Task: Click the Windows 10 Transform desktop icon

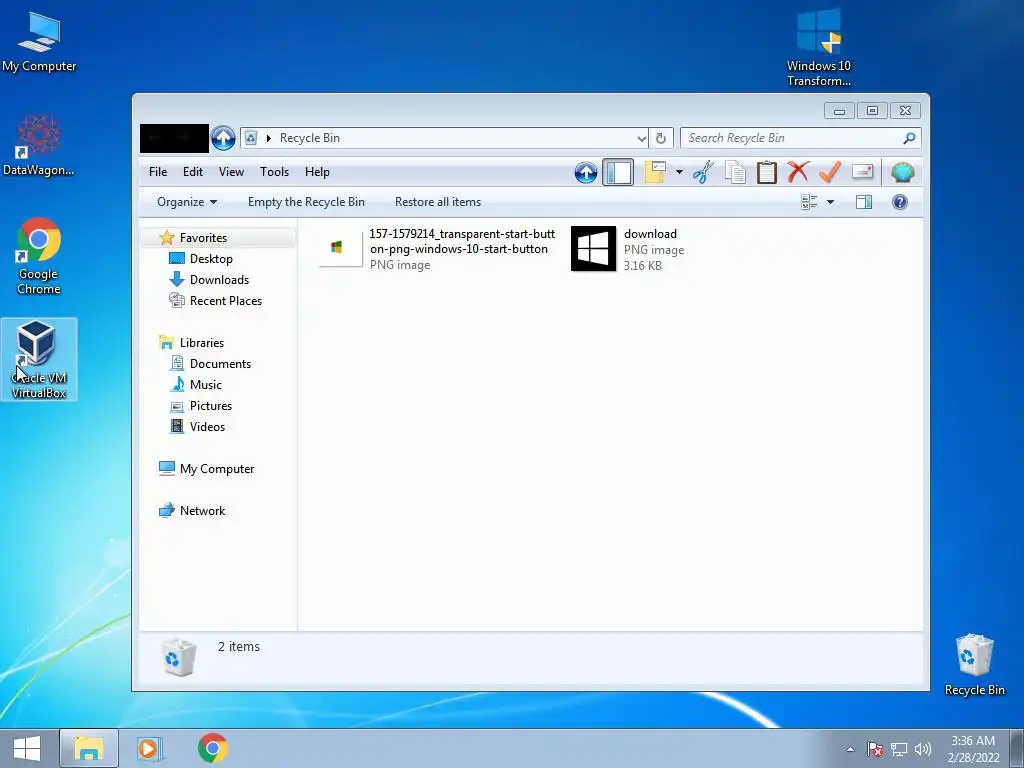Action: [818, 48]
